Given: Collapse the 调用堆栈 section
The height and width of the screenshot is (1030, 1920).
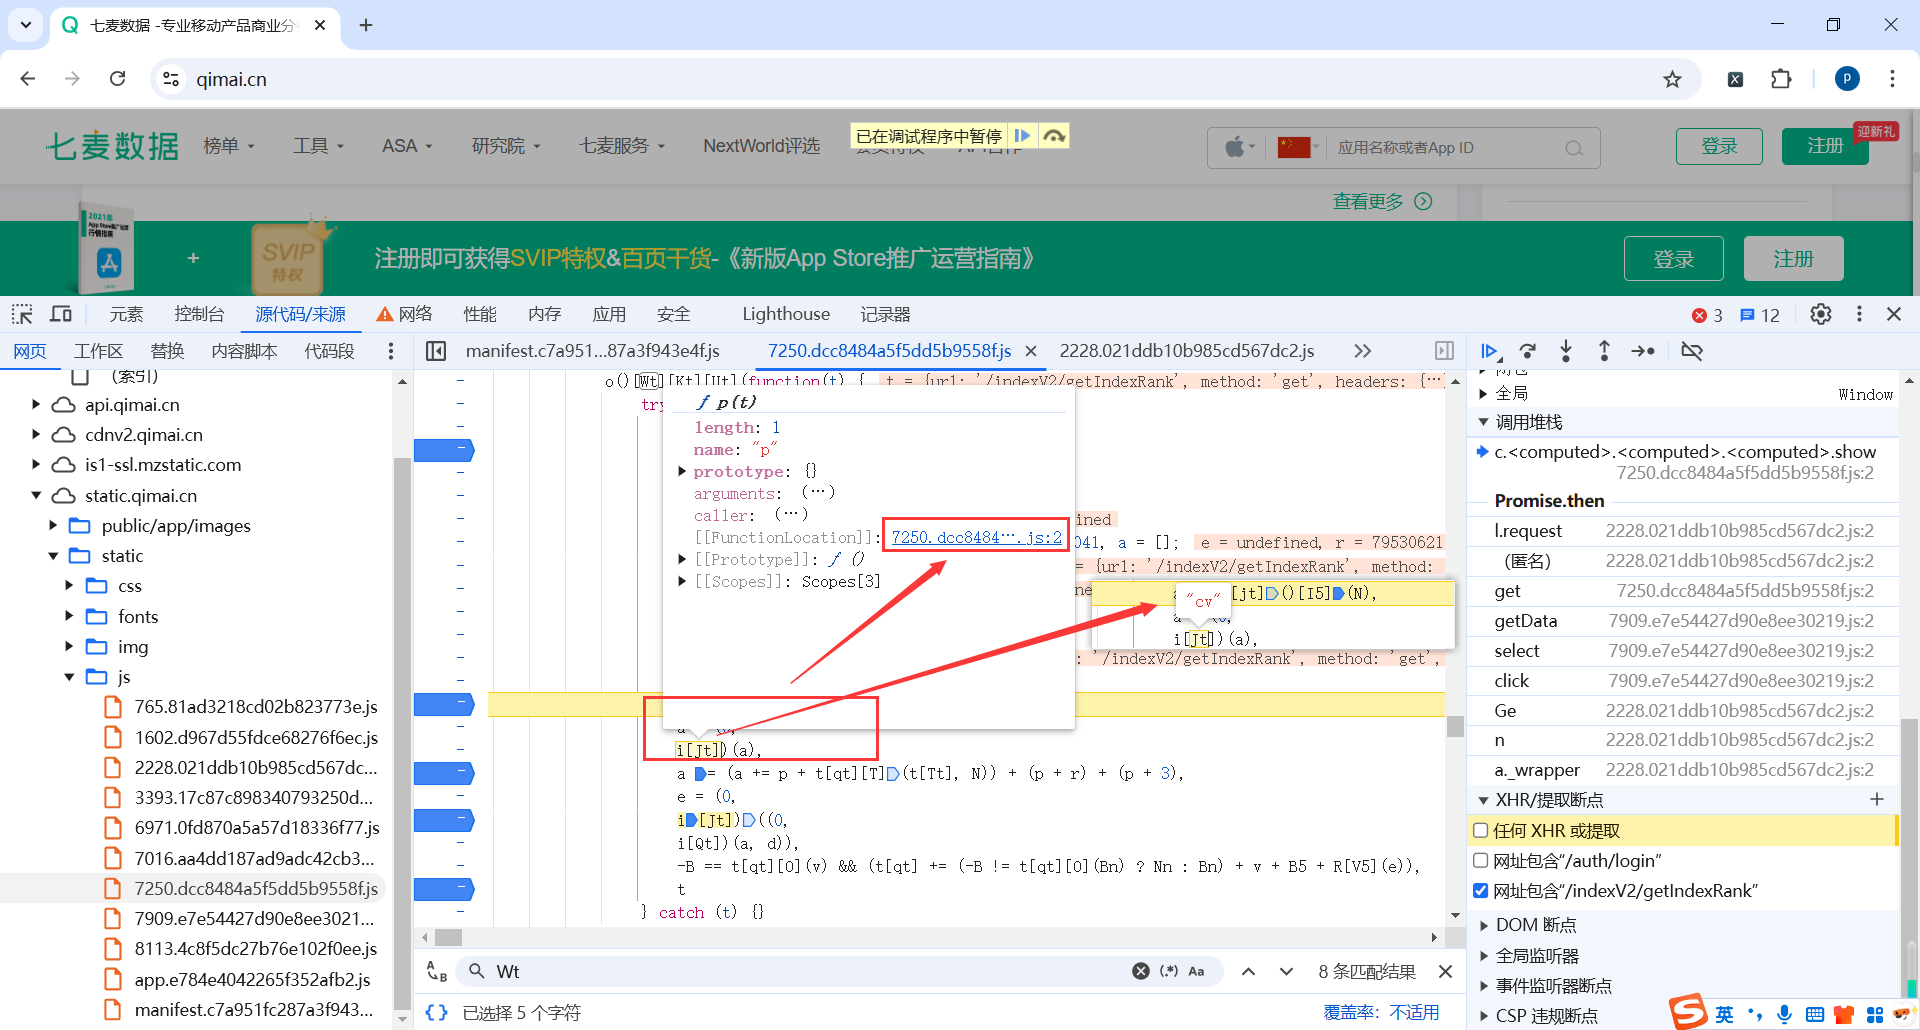Looking at the screenshot, I should tap(1484, 421).
